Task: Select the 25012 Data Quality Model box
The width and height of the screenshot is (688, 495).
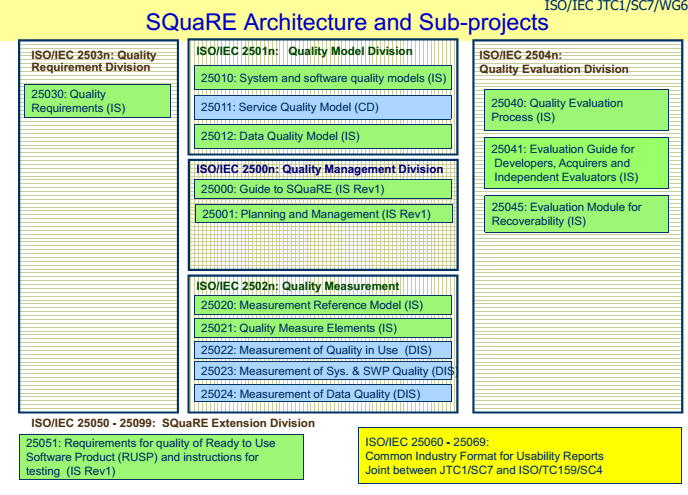Action: [x=323, y=136]
